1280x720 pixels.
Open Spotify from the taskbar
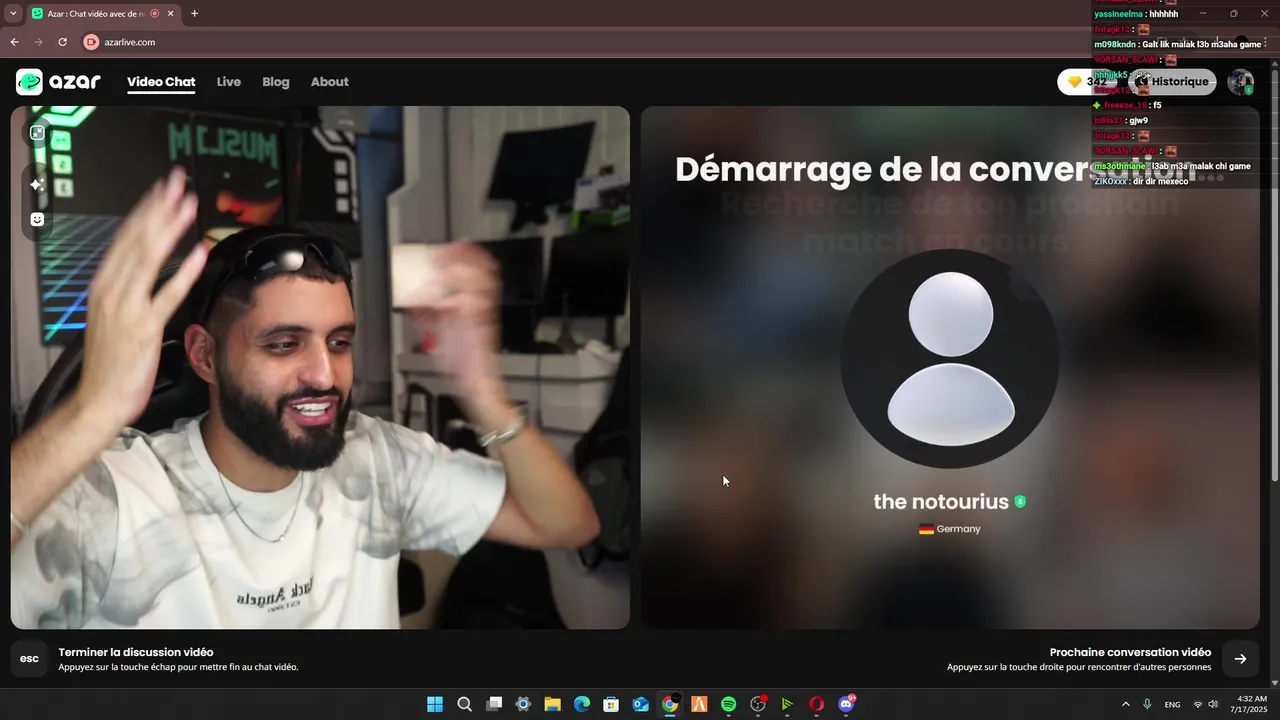pos(729,704)
